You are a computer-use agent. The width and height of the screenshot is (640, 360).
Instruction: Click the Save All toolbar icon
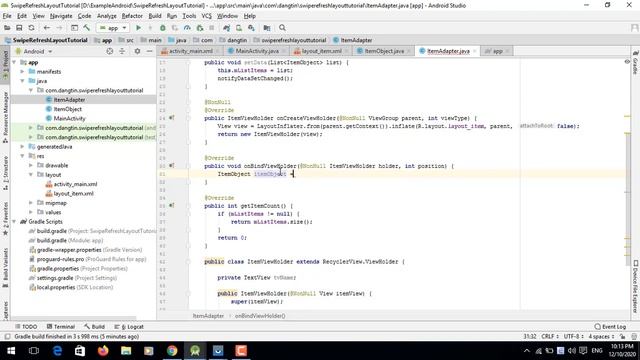point(19,28)
